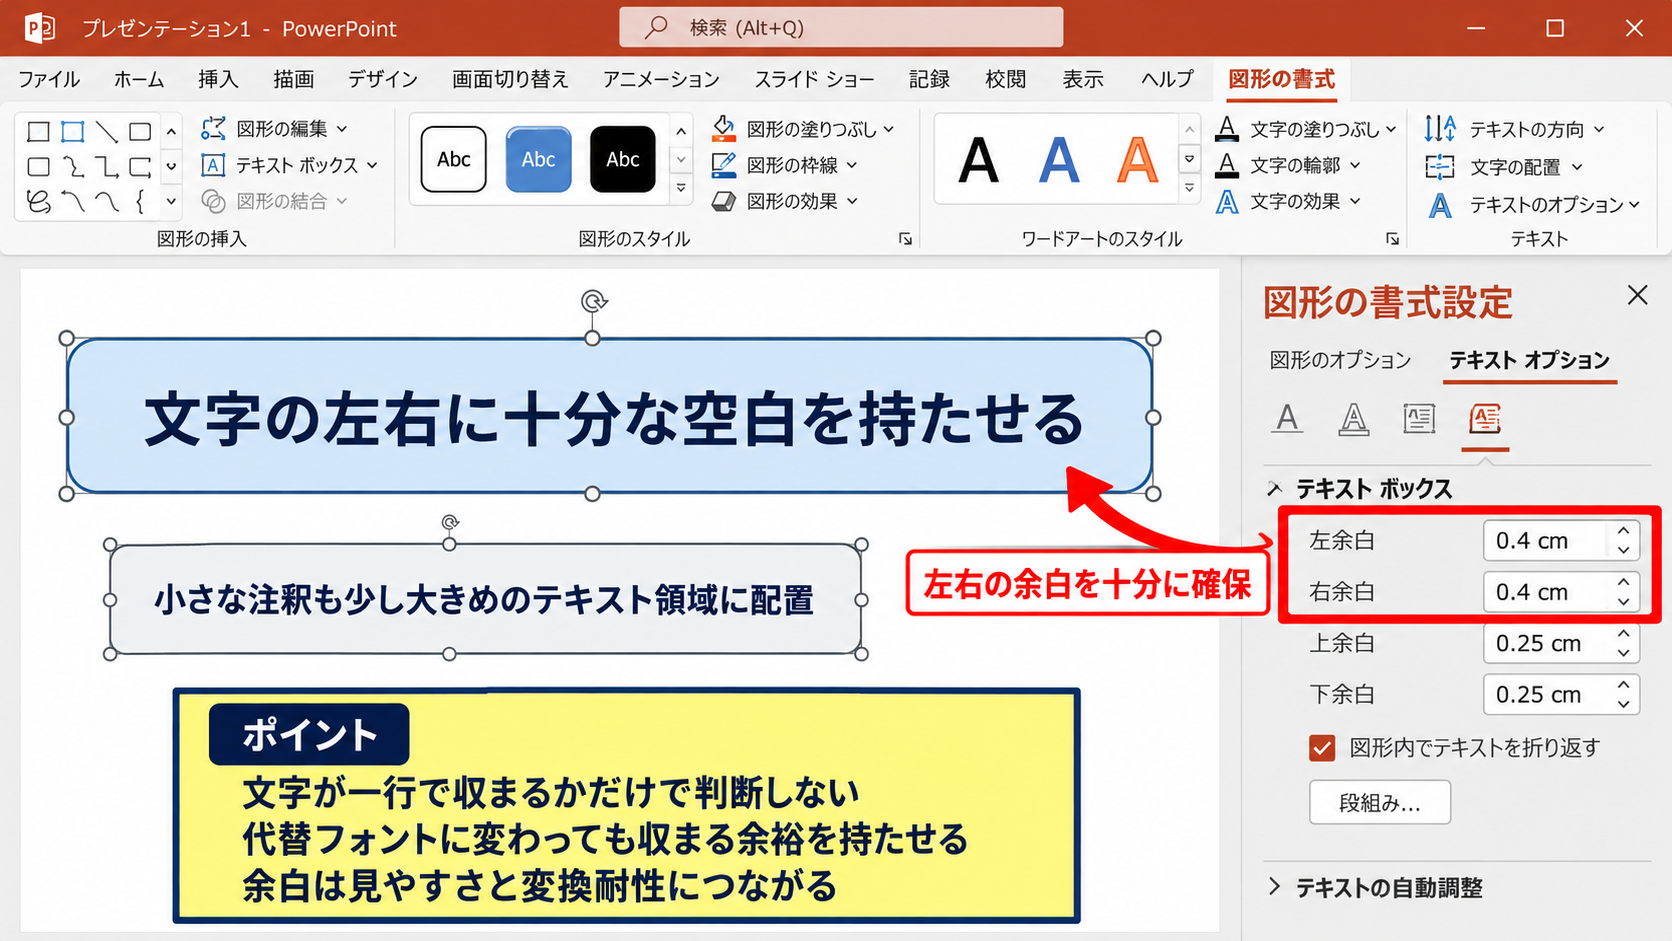
Task: Open the shapes gallery more arrow
Action: coord(171,201)
